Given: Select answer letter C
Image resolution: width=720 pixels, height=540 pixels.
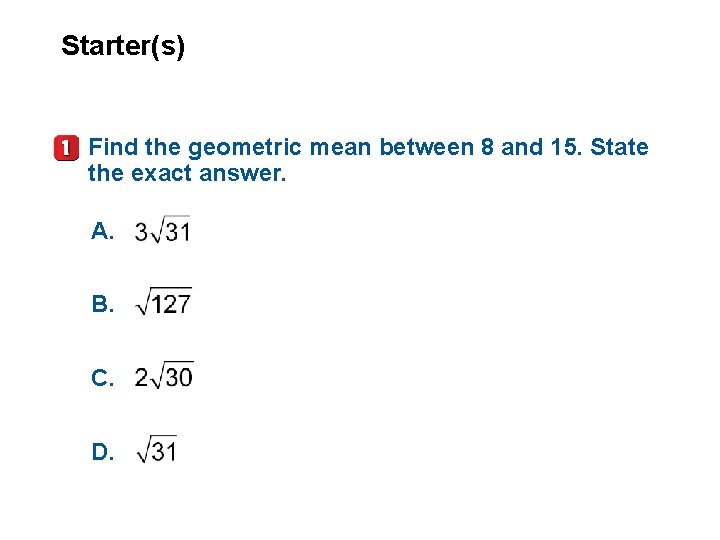Looking at the screenshot, I should tap(102, 378).
